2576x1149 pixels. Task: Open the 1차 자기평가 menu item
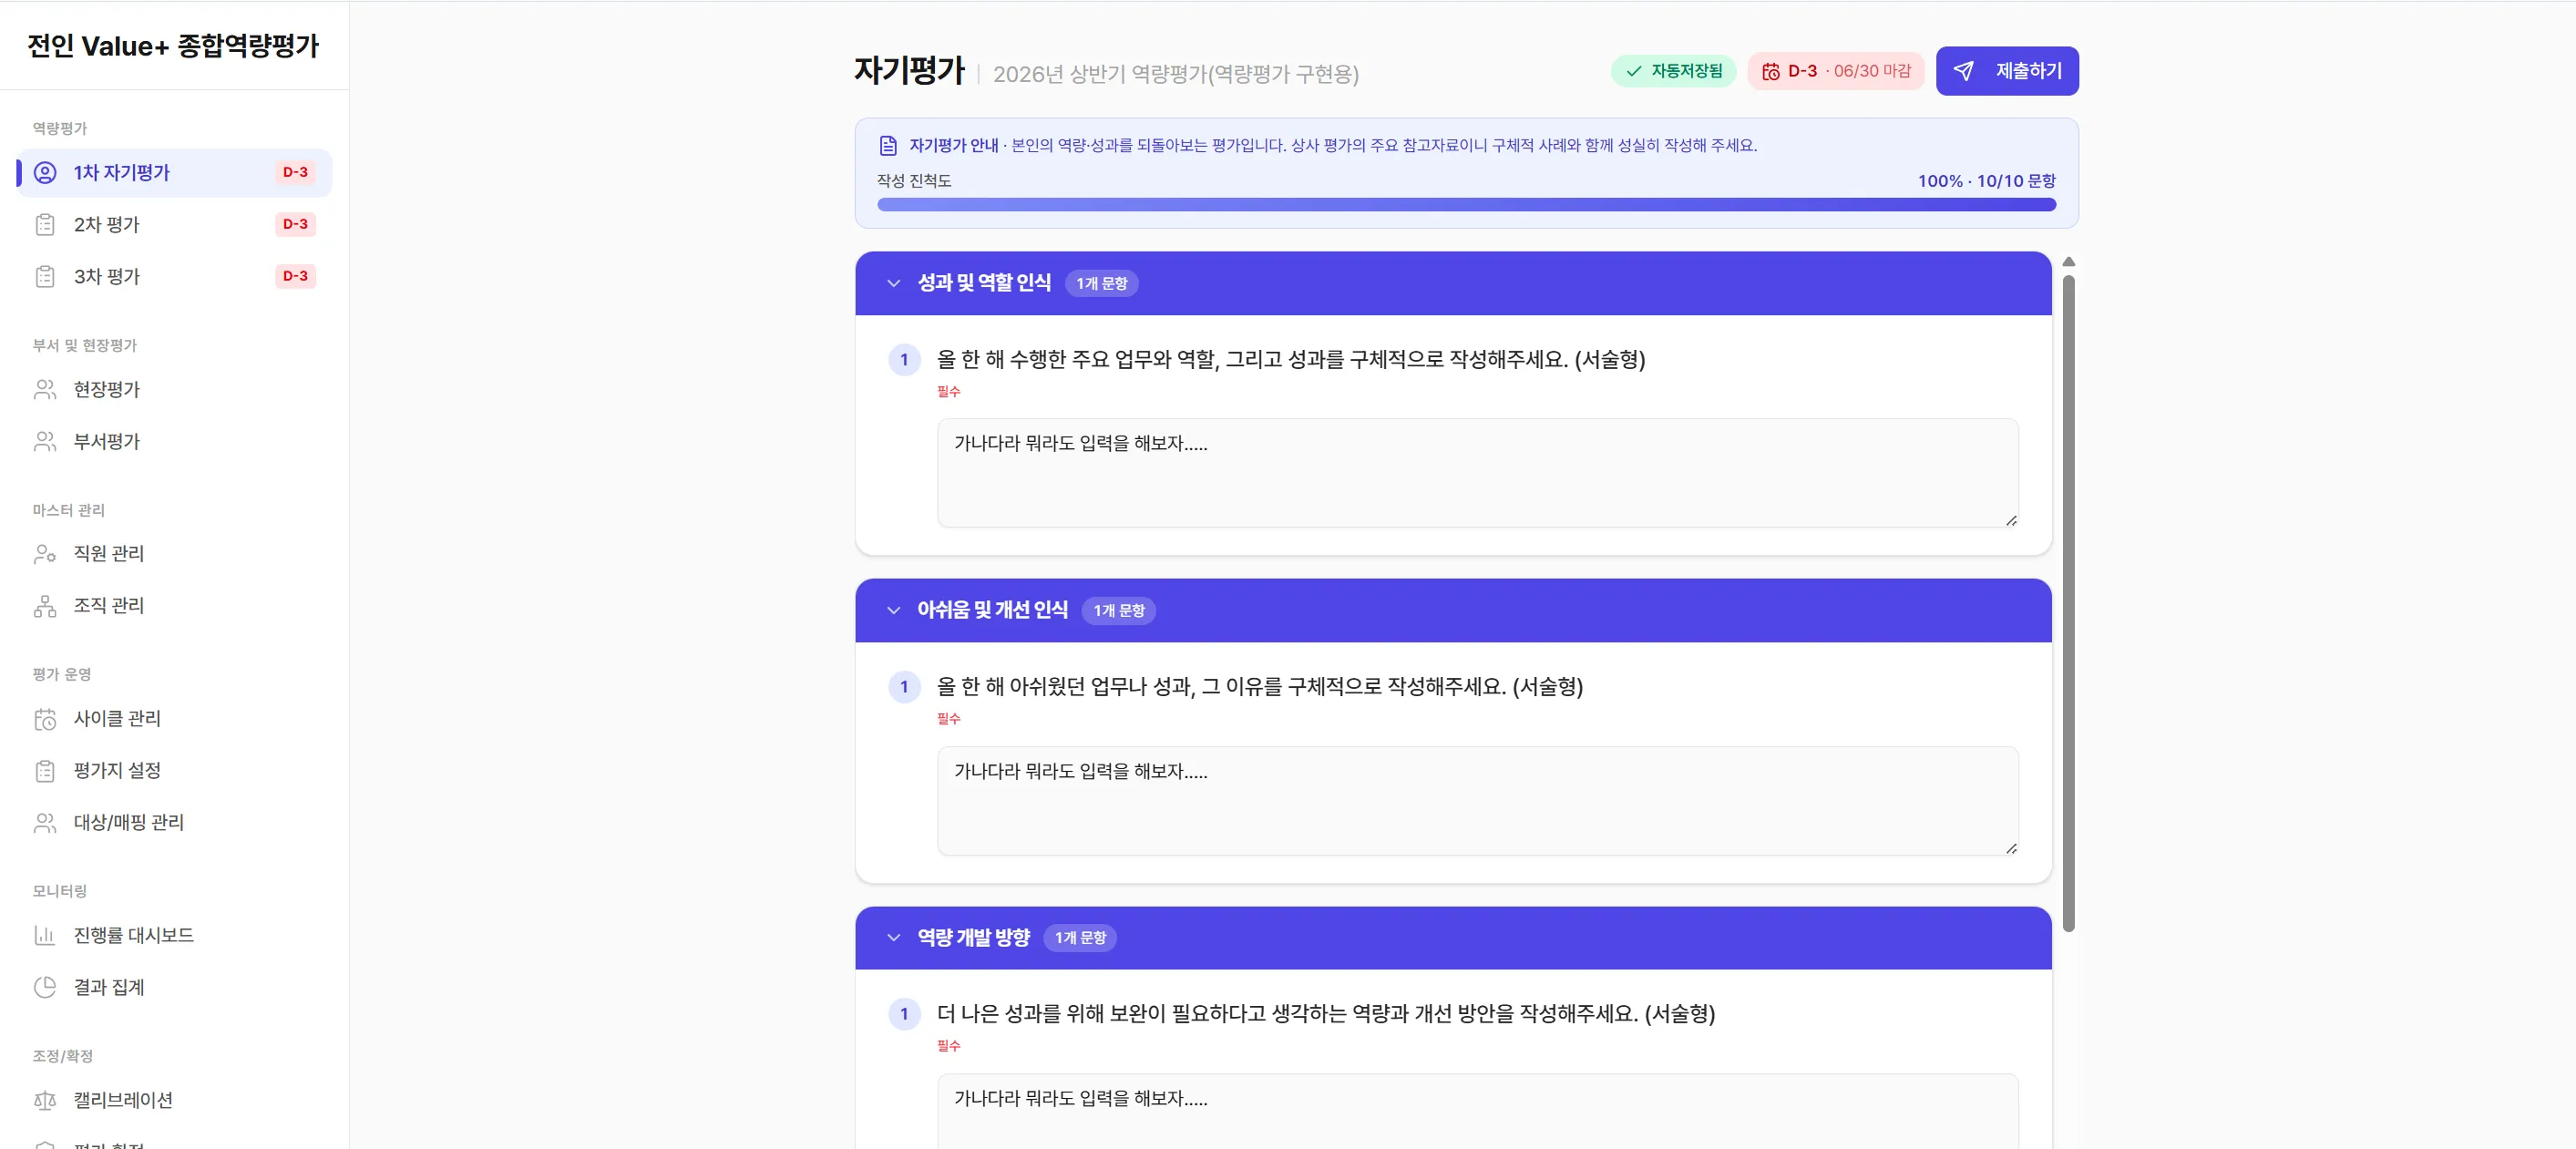pos(175,173)
